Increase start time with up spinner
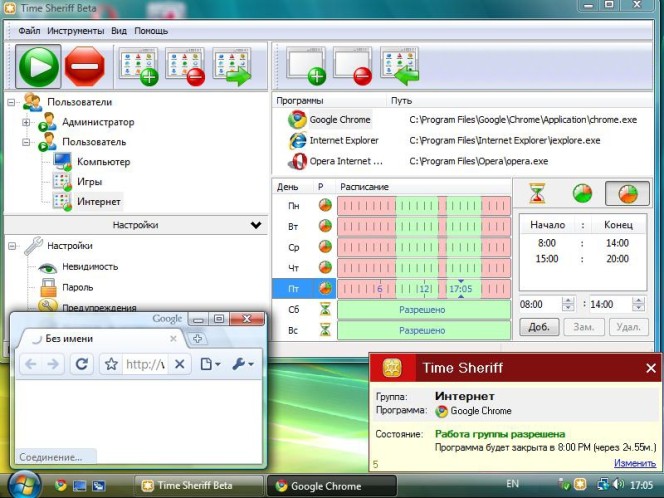Image resolution: width=664 pixels, height=498 pixels. click(568, 300)
